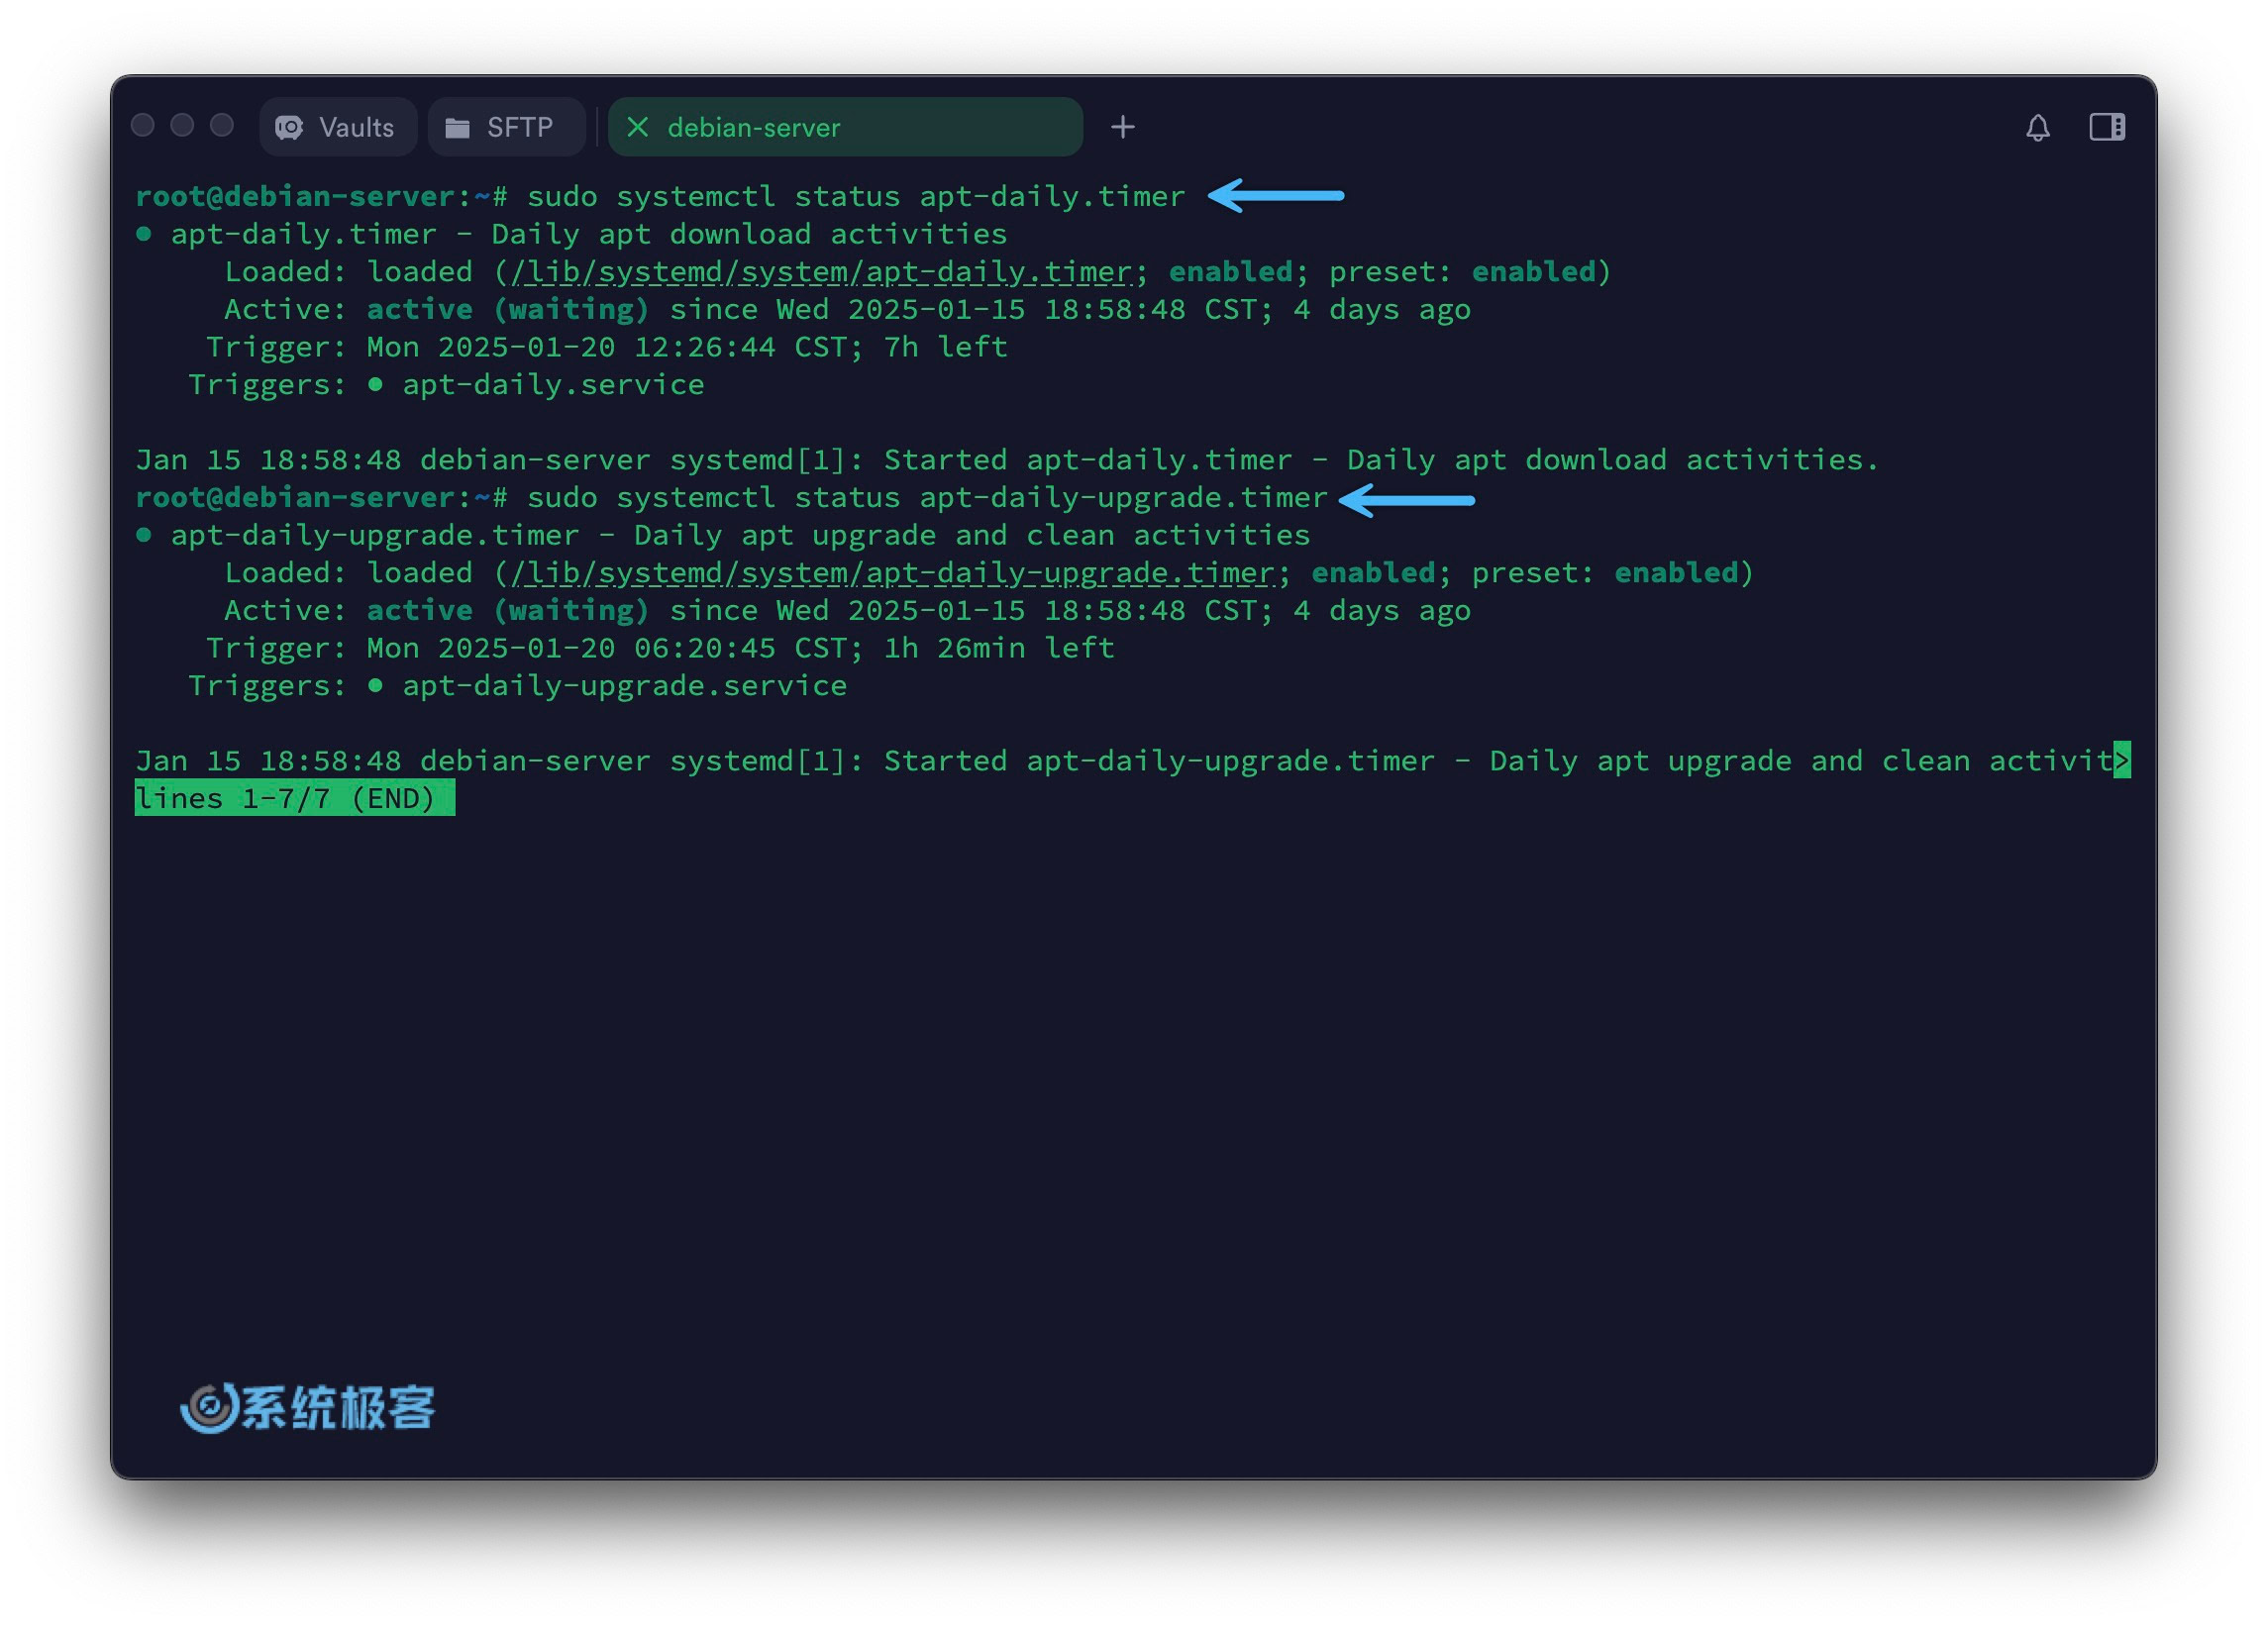The image size is (2268, 1626).
Task: Open the new tab dropdown menu
Action: [1122, 125]
